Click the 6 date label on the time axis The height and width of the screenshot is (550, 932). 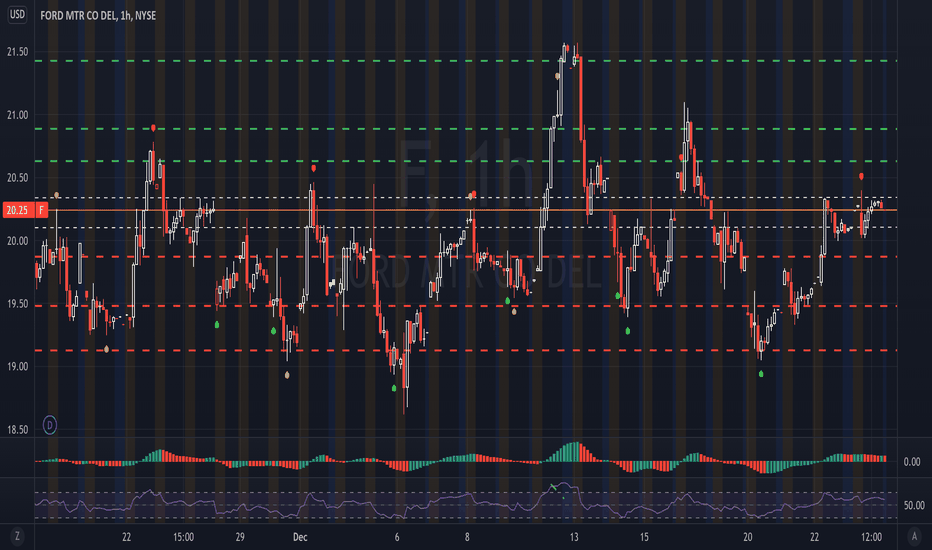[x=397, y=537]
